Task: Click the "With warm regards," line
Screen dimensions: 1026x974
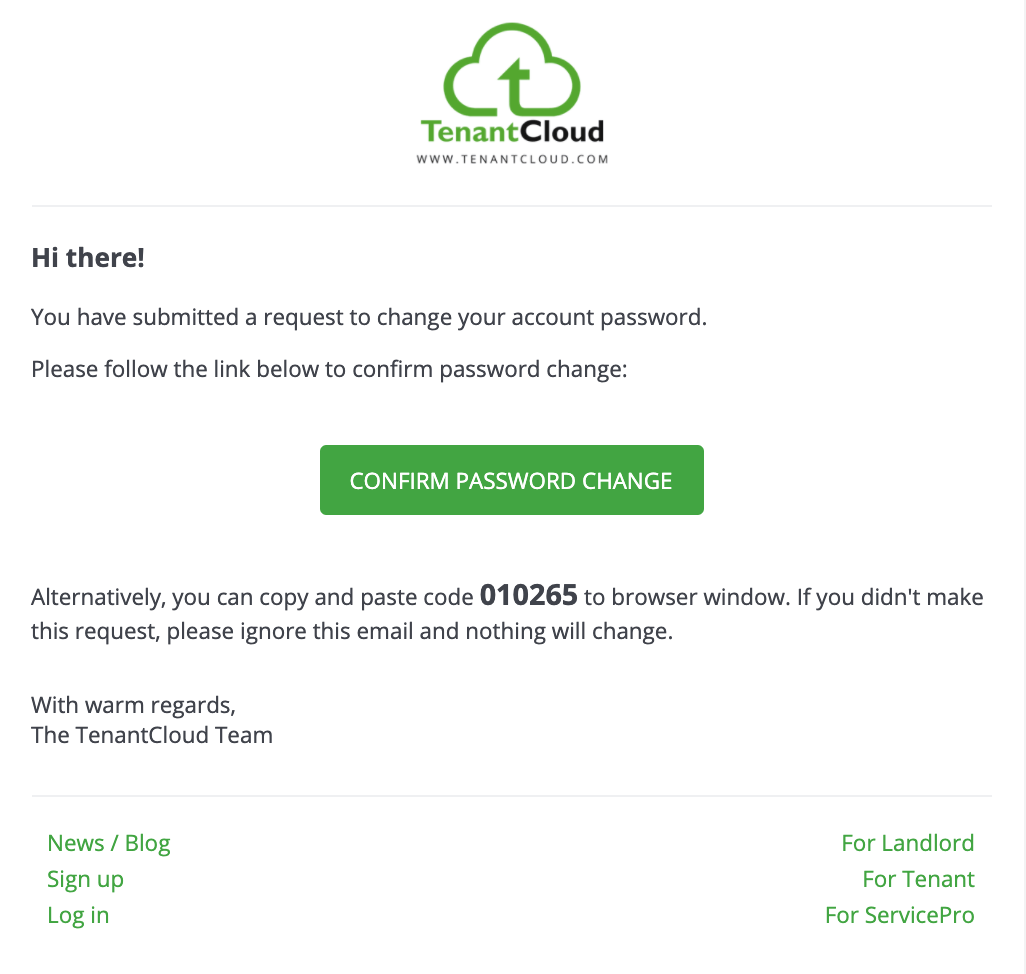Action: click(133, 705)
